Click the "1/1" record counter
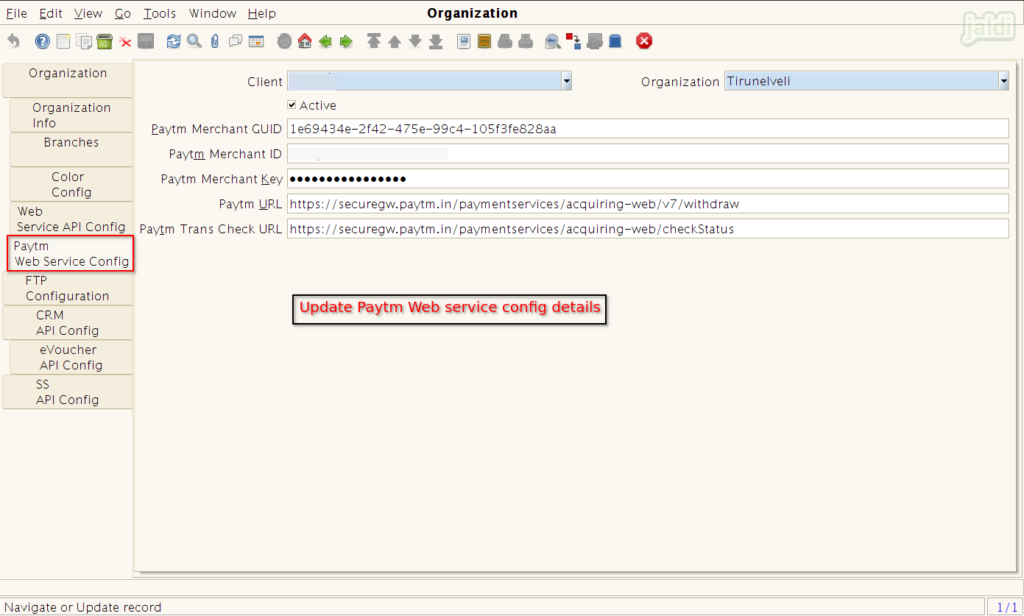Screen dimensions: 1024x616 coord(1007,607)
